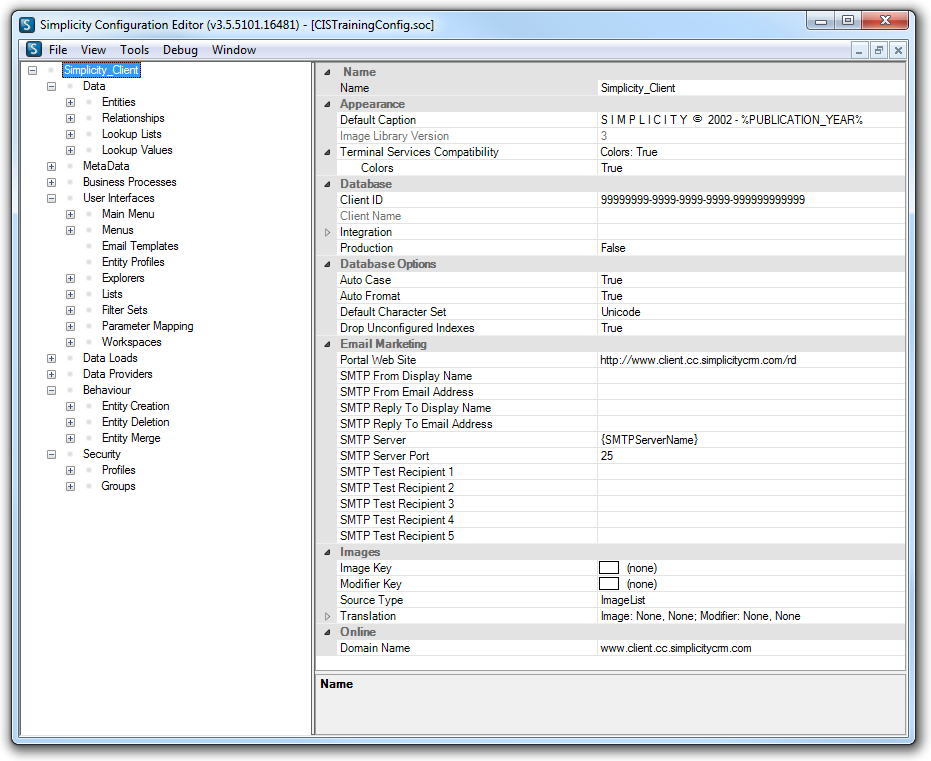
Task: Expand the Menus tree node
Action: (x=71, y=230)
